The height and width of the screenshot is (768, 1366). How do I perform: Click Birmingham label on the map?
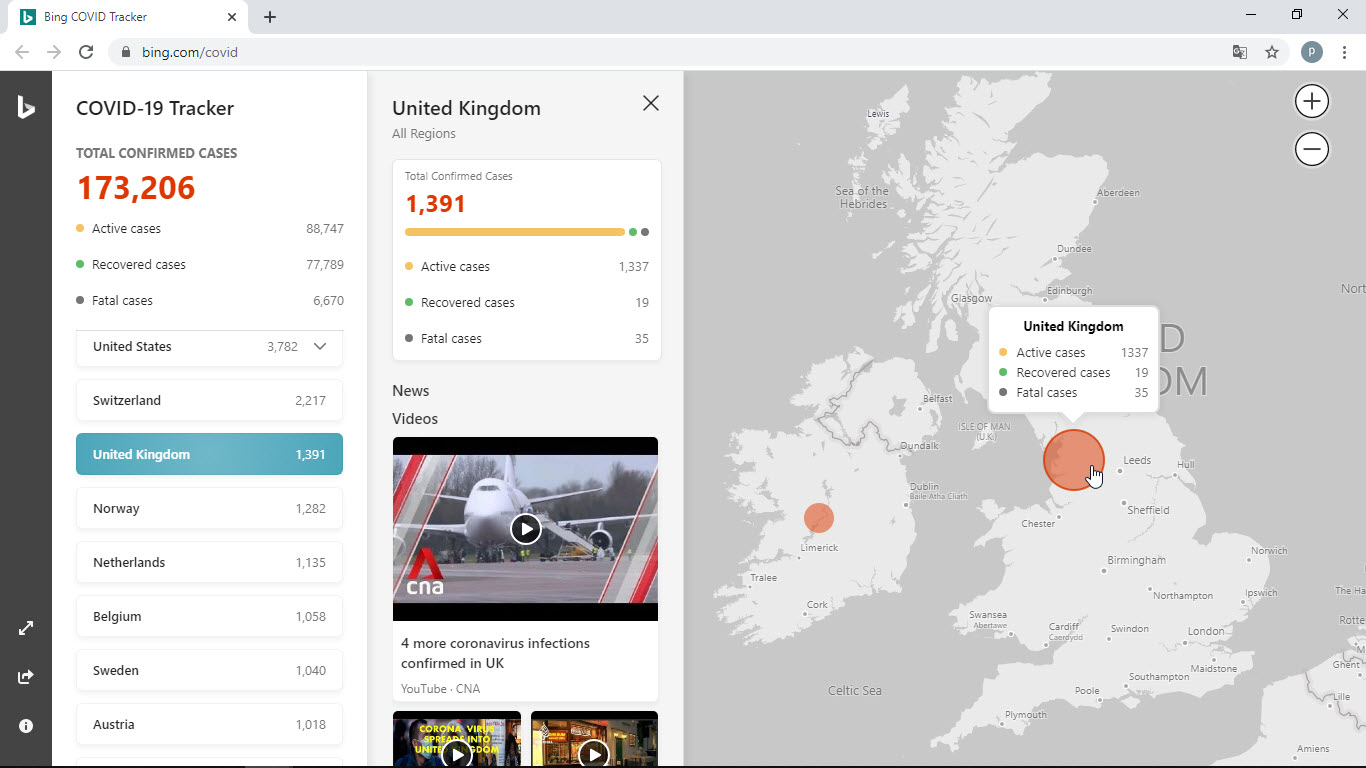coord(1136,560)
